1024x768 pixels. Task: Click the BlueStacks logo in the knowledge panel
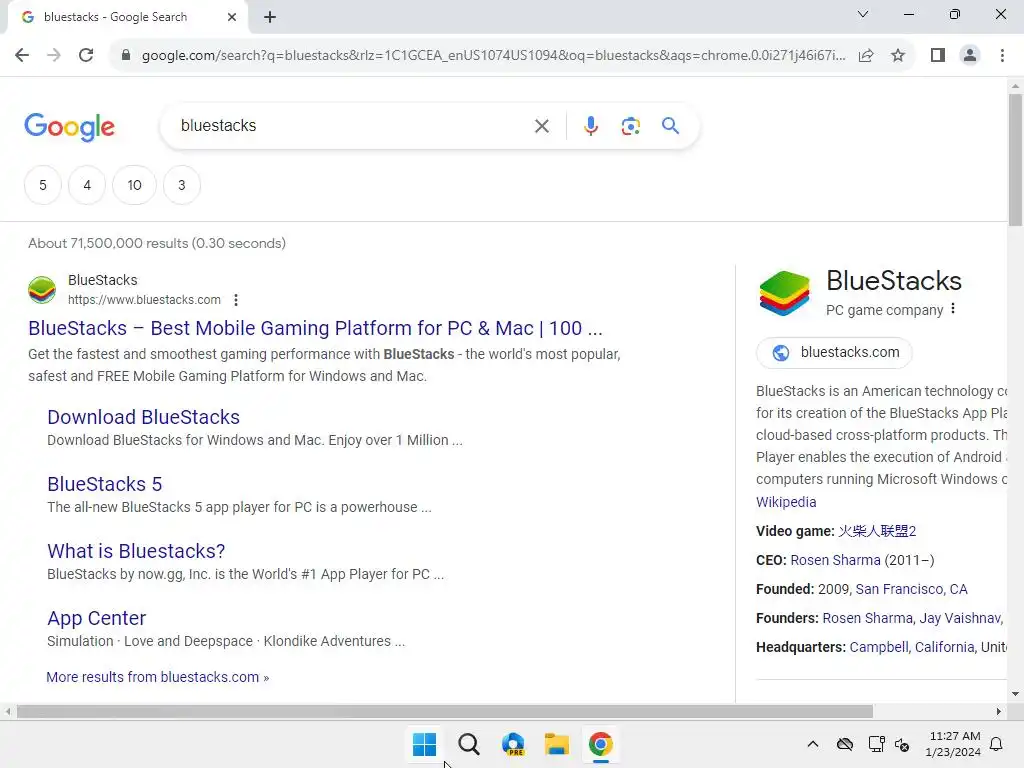[x=784, y=293]
